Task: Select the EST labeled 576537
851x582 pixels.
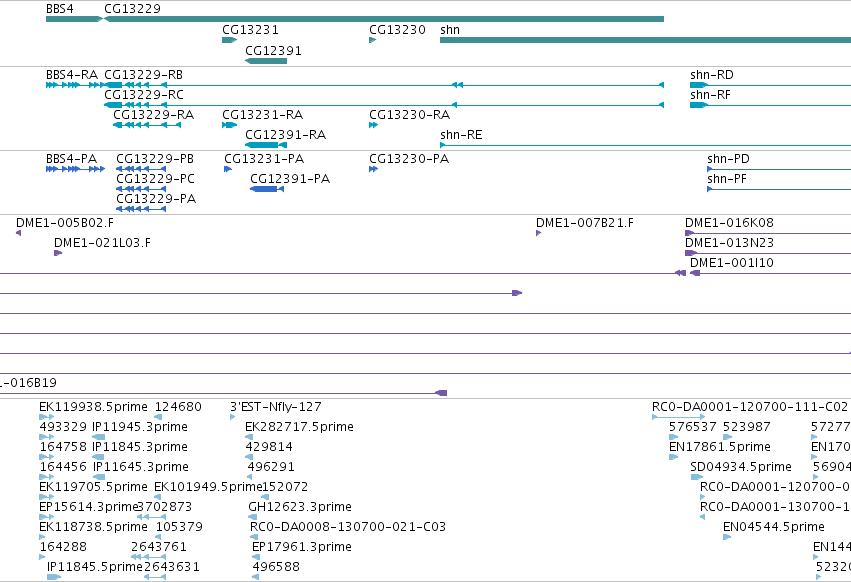Action: pyautogui.click(x=674, y=437)
